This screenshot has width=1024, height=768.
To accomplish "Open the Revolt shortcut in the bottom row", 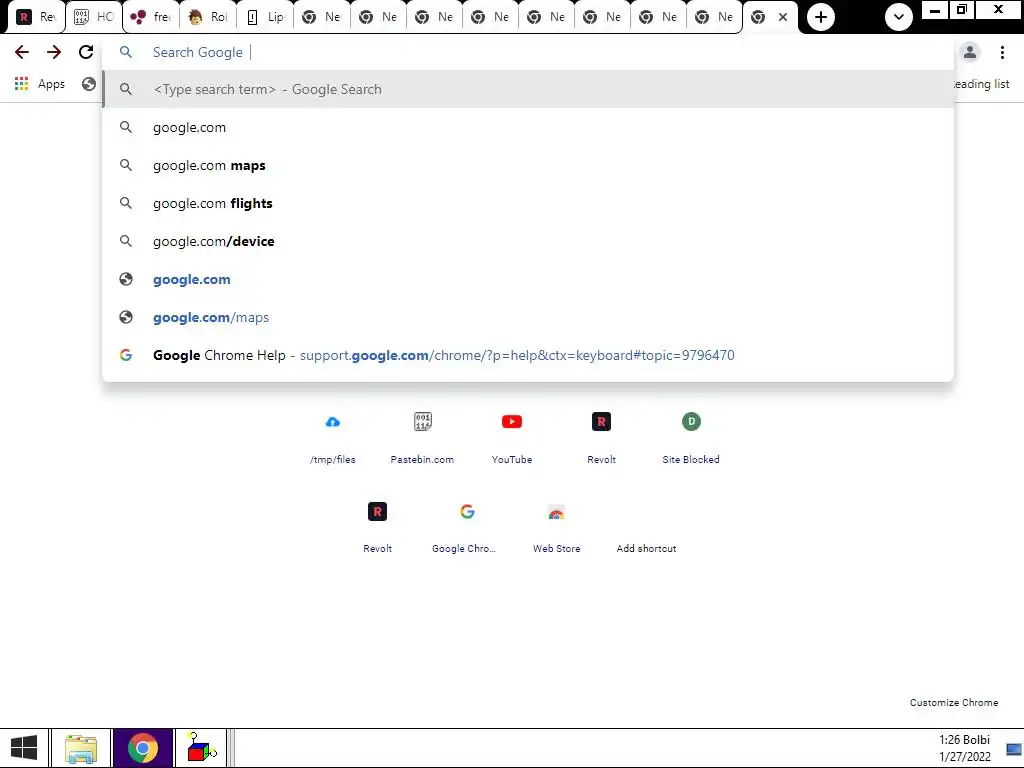I will pyautogui.click(x=377, y=526).
